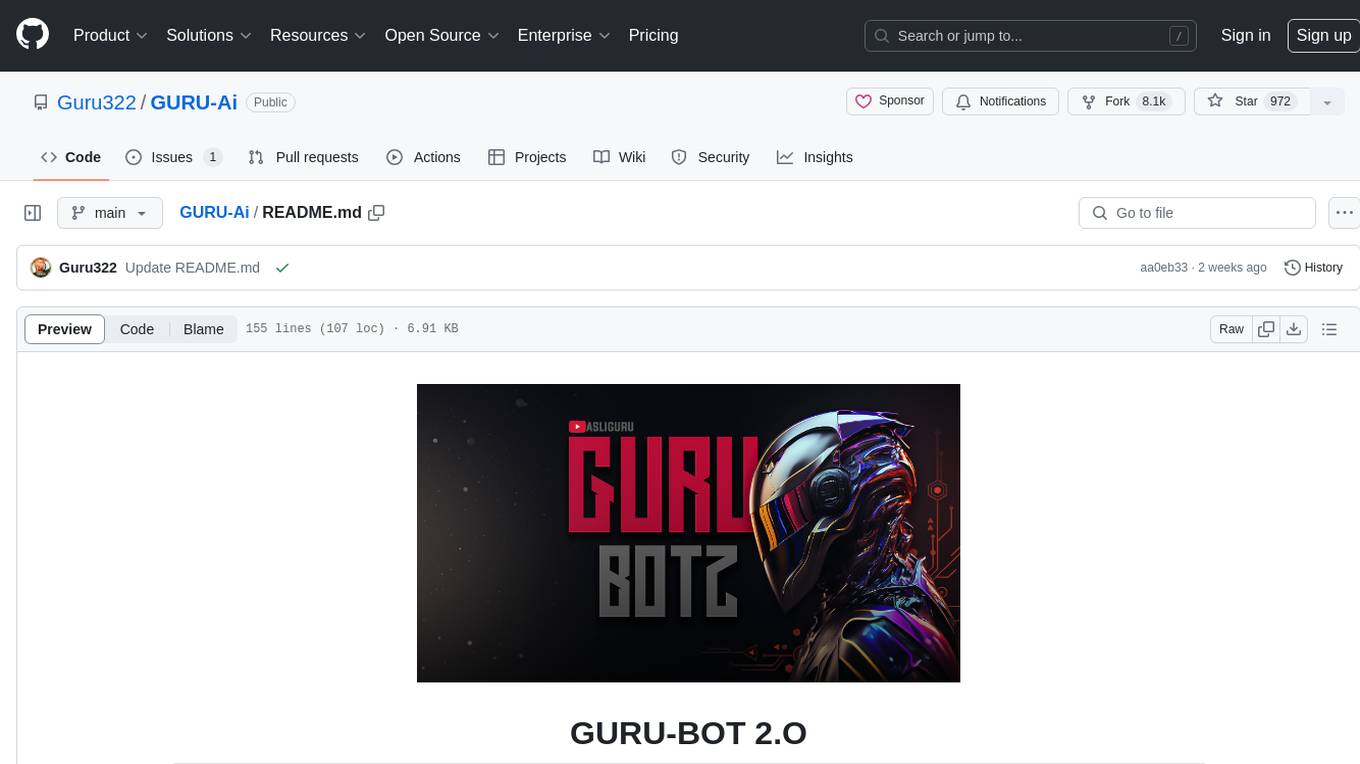Viewport: 1360px width, 764px height.
Task: Expand the Enterprise menu
Action: point(563,35)
